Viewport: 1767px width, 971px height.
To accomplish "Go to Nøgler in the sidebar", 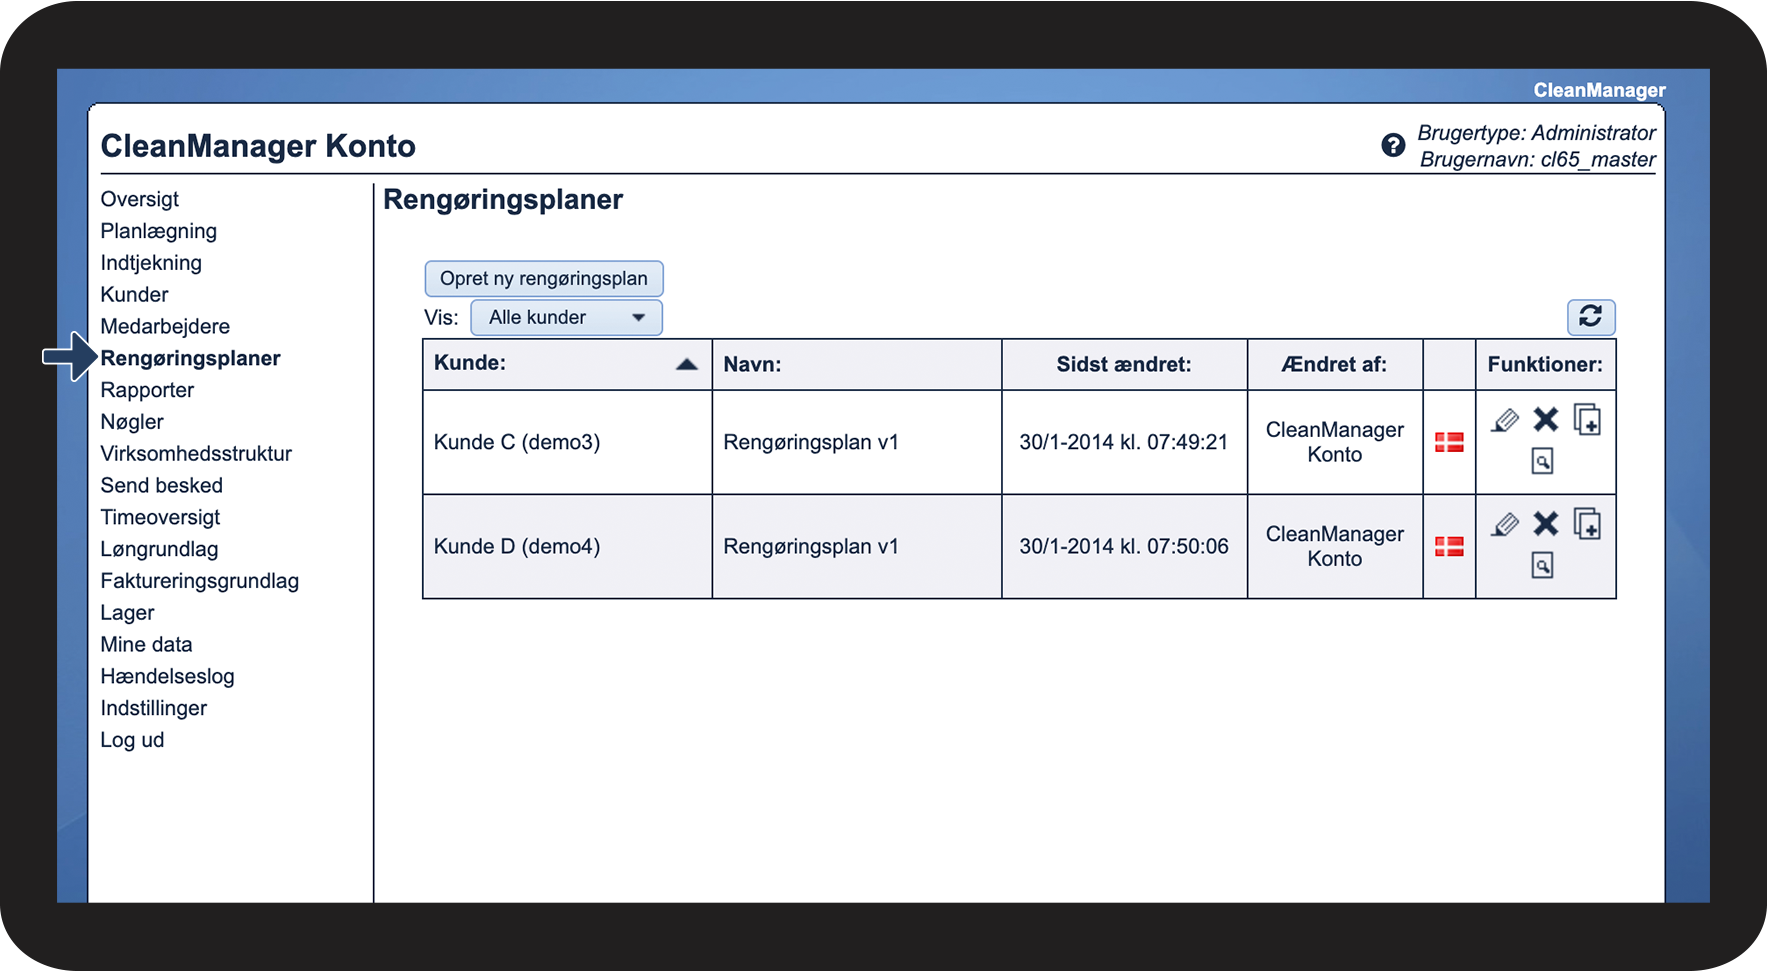I will tap(132, 422).
